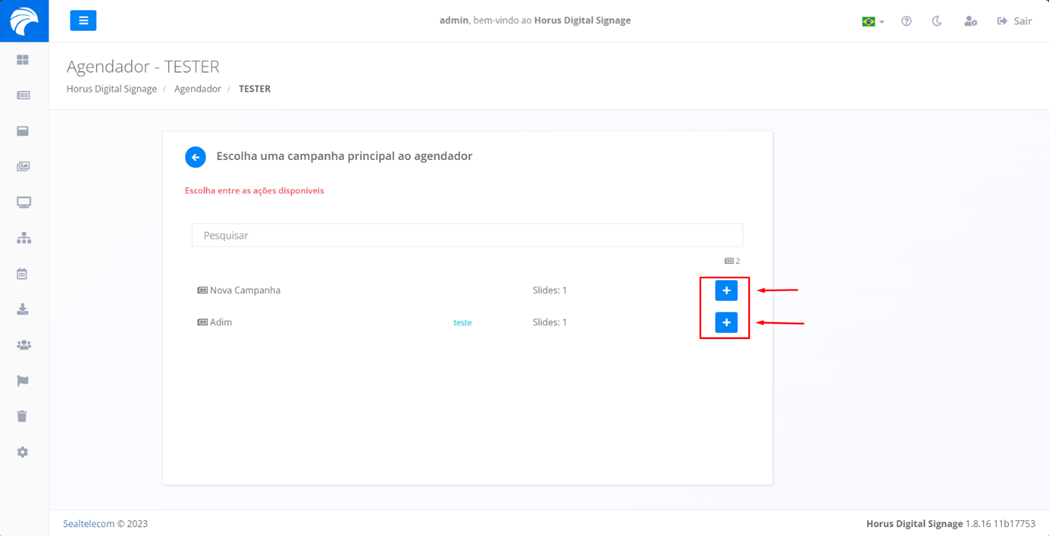Viewport: 1049px width, 536px height.
Task: Open the Brazil flag language dropdown
Action: point(872,21)
